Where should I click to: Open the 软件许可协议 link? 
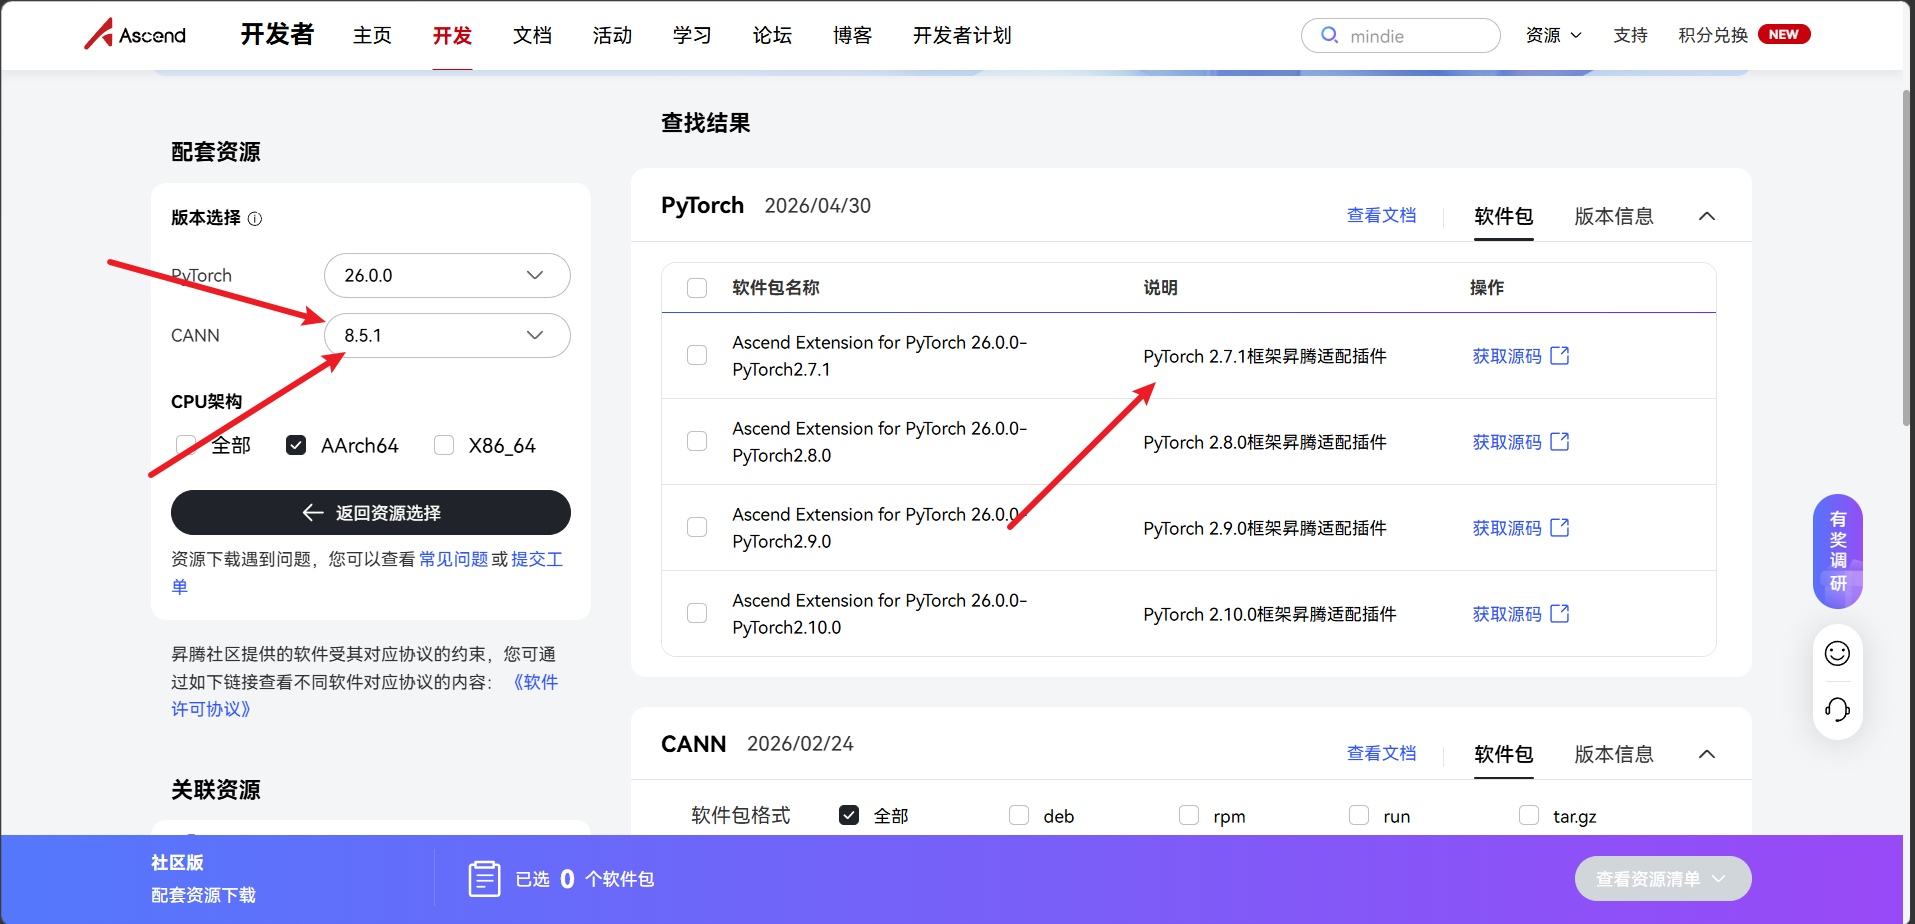point(536,682)
